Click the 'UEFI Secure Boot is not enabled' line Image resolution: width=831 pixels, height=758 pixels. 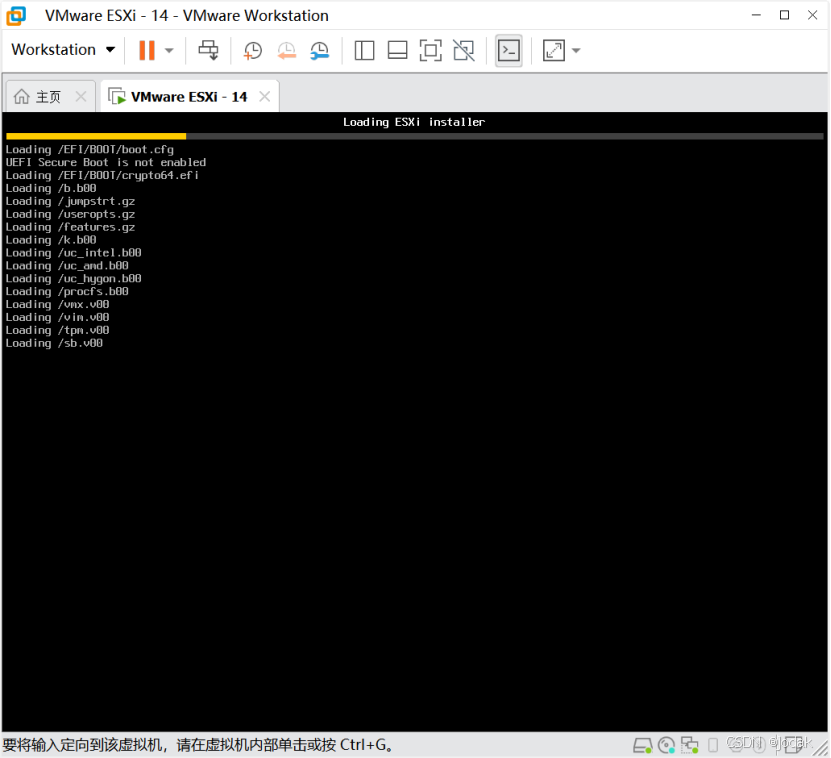pyautogui.click(x=105, y=163)
